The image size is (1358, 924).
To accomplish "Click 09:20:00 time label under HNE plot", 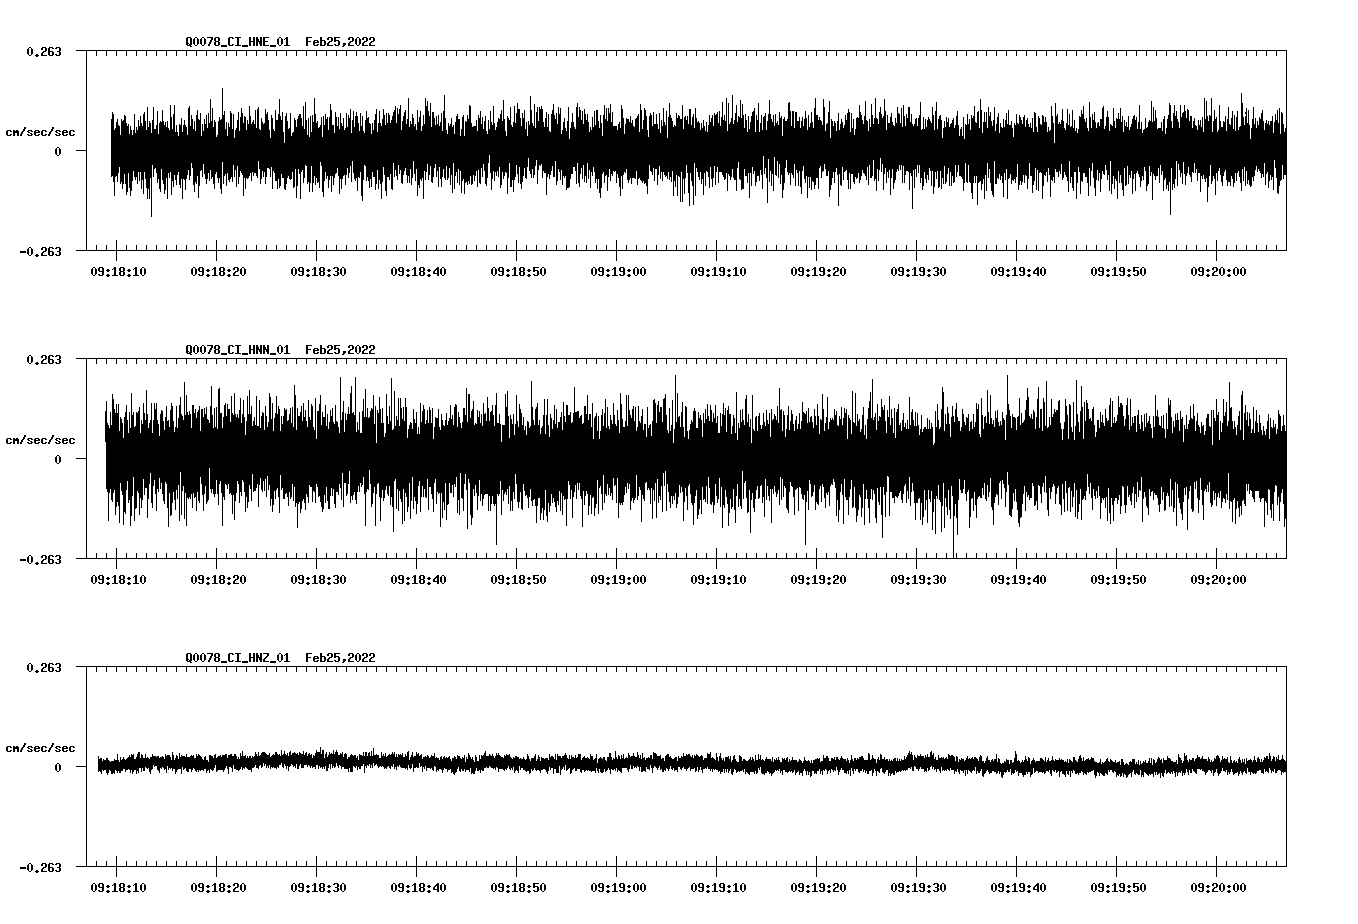I will click(x=1218, y=271).
